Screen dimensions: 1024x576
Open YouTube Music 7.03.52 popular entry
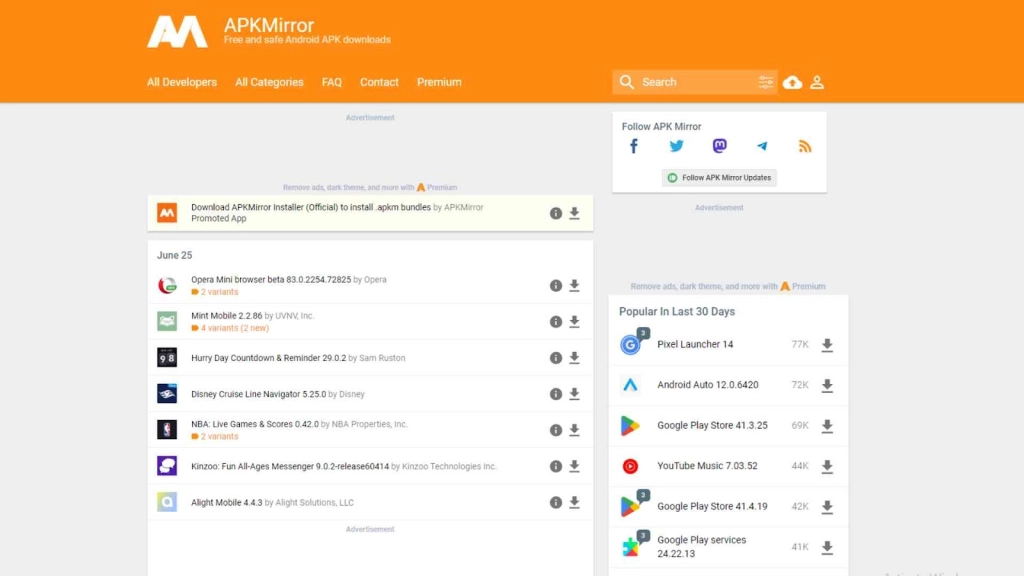707,466
